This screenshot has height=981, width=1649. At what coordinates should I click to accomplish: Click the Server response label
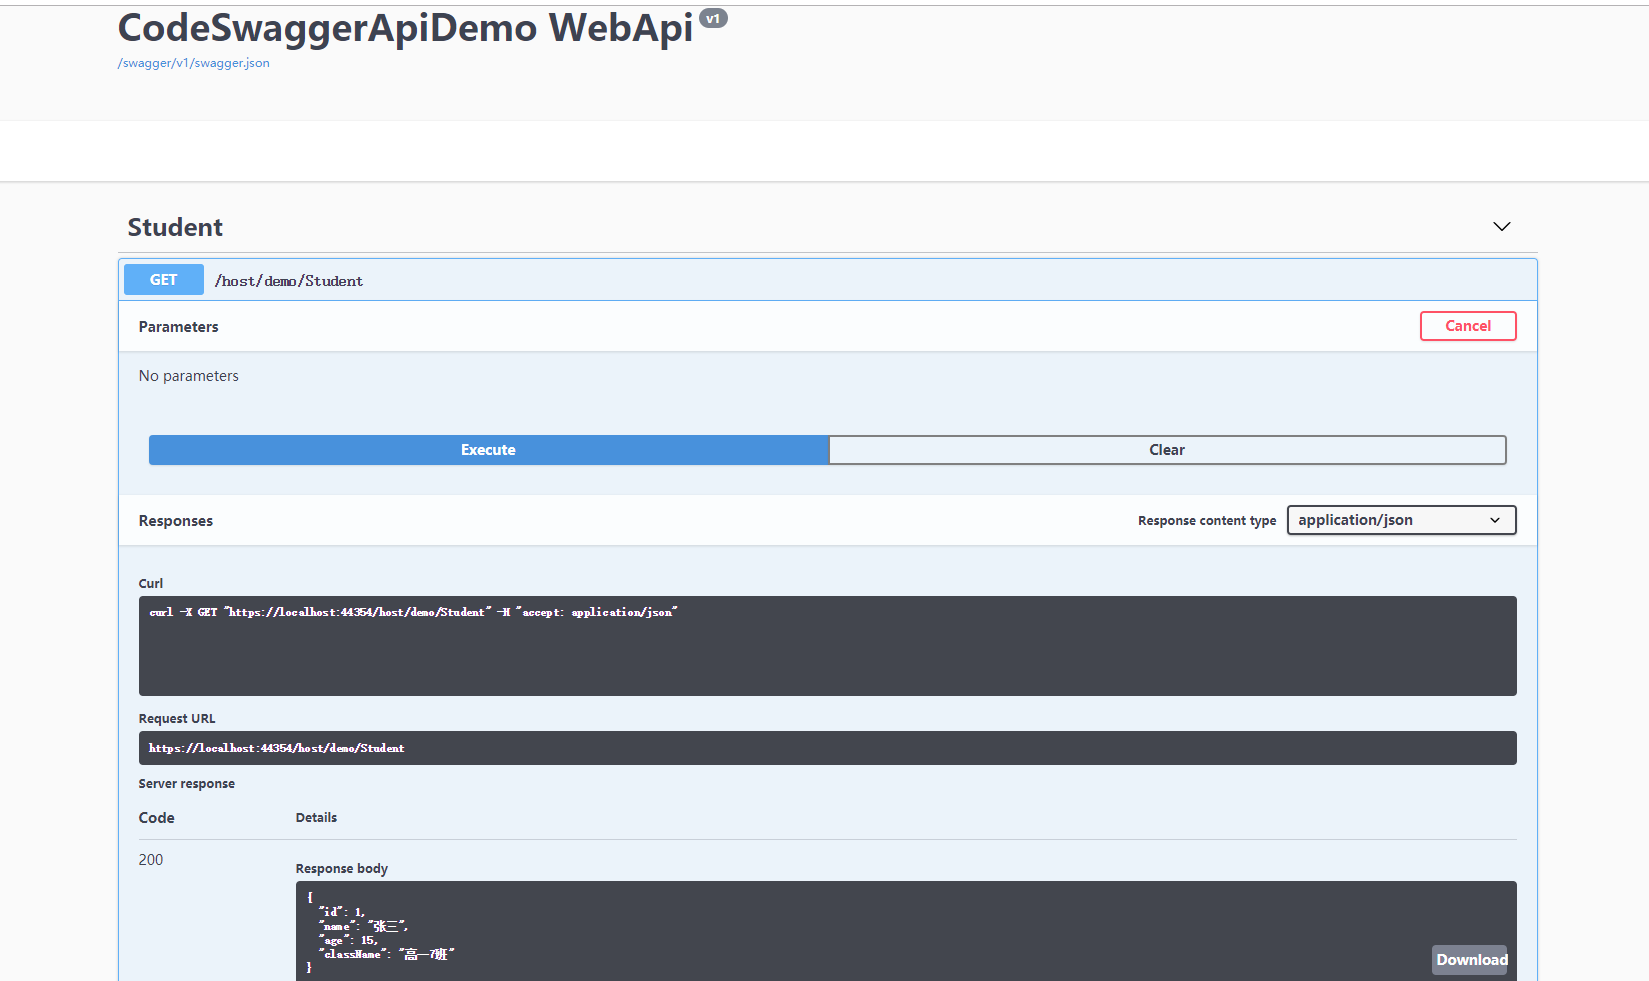(186, 783)
